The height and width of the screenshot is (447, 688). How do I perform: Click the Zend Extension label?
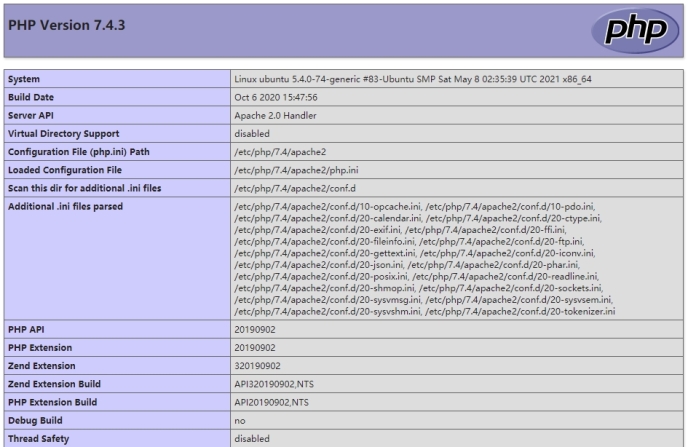pyautogui.click(x=42, y=366)
